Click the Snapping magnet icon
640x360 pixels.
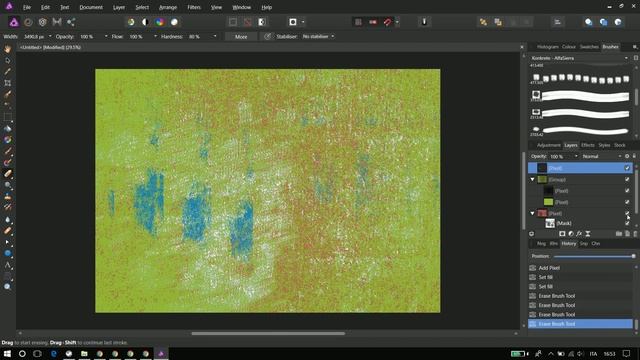coord(387,22)
